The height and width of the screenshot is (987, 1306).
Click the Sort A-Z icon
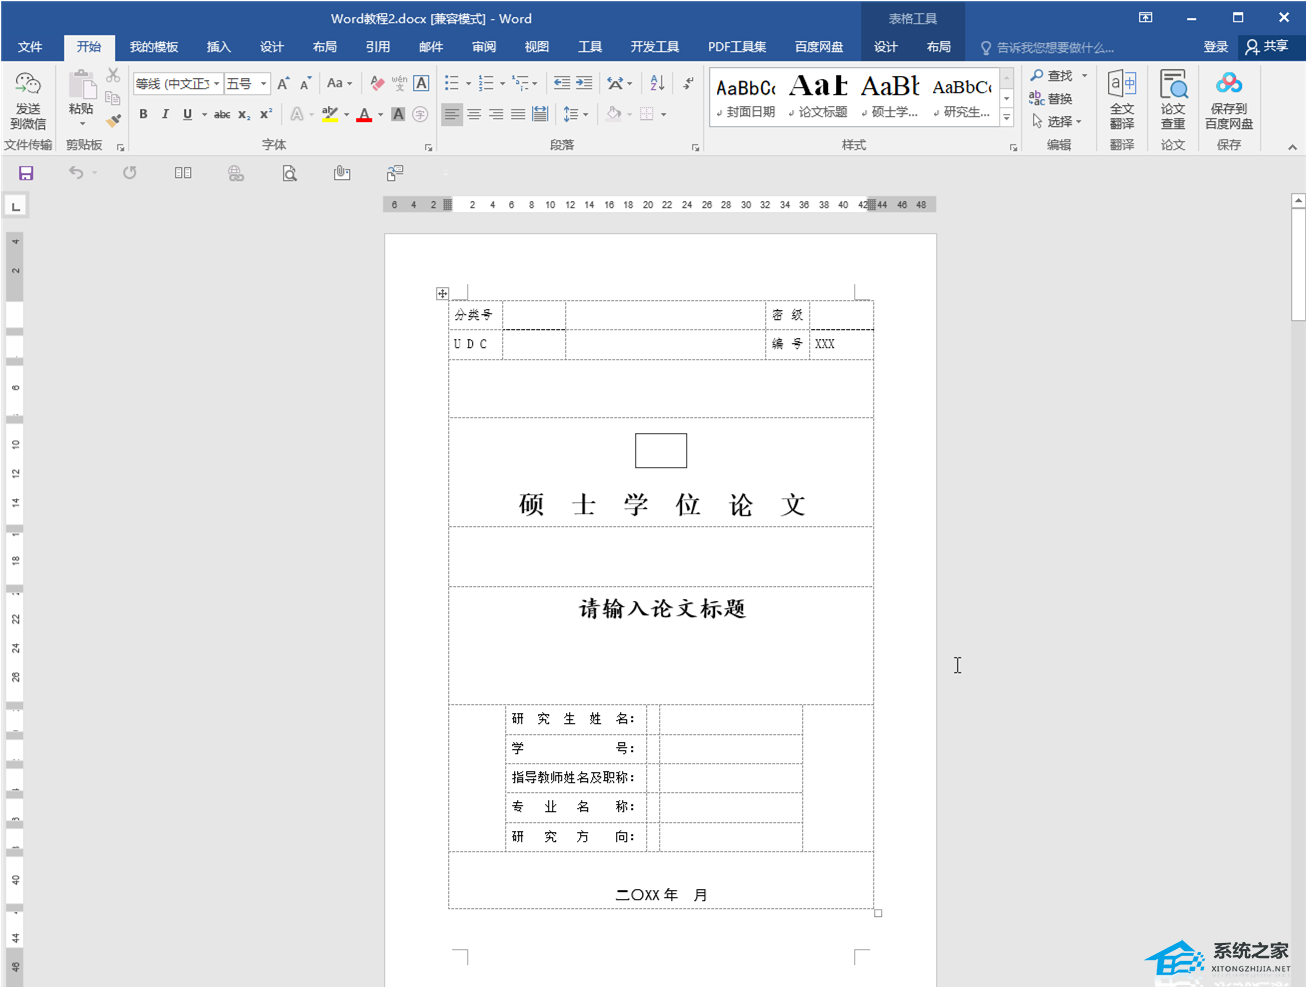coord(657,84)
